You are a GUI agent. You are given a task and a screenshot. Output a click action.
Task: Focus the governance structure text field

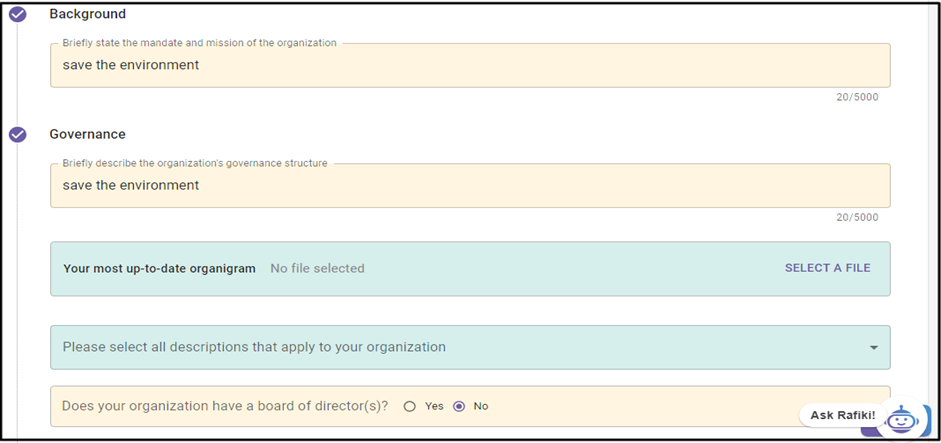pyautogui.click(x=470, y=185)
